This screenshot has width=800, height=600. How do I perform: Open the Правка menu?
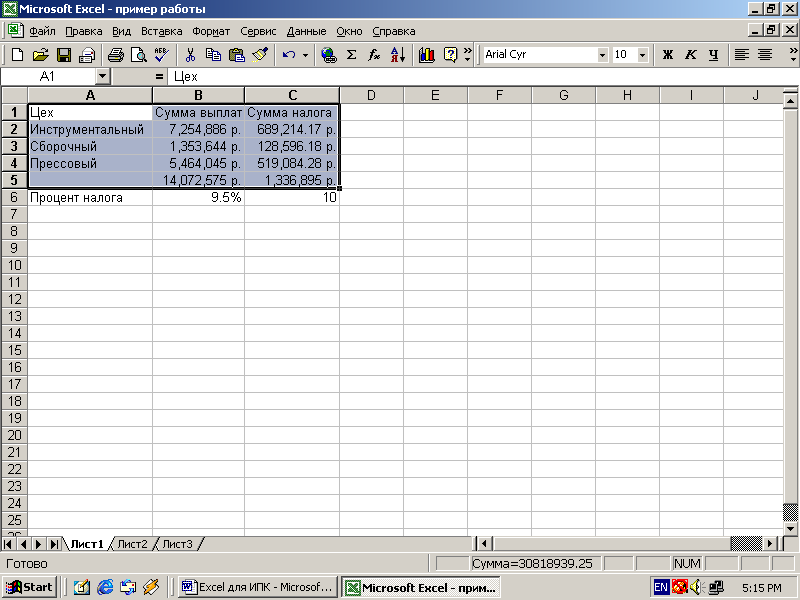84,31
